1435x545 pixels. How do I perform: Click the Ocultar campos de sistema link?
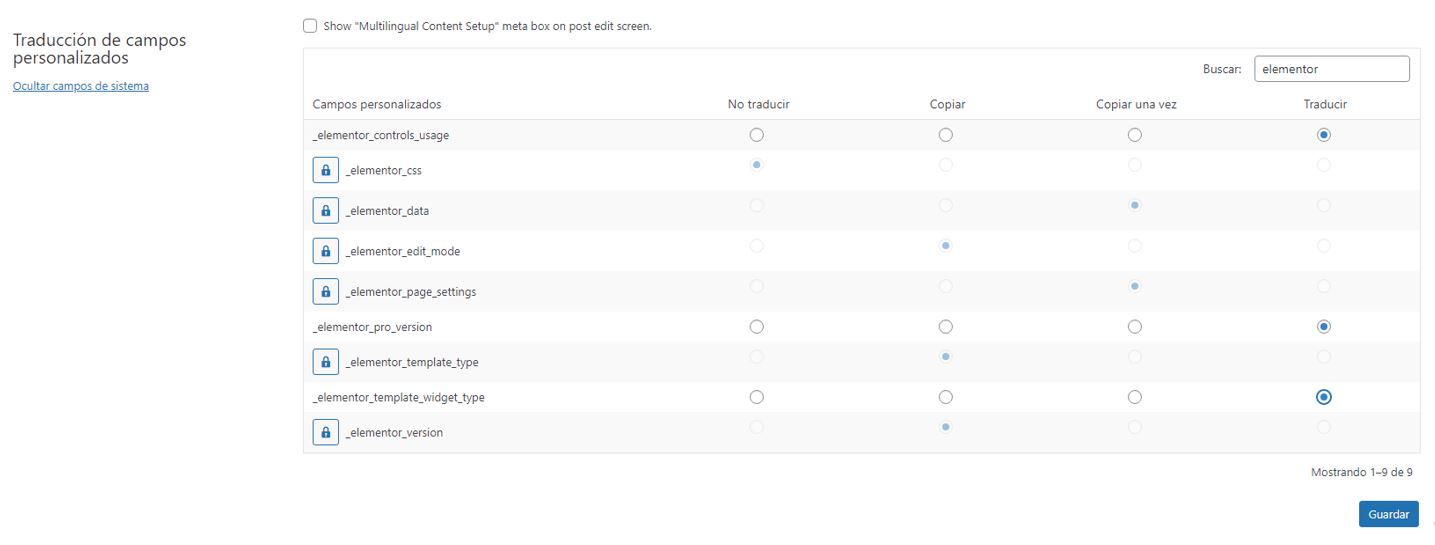(x=81, y=86)
